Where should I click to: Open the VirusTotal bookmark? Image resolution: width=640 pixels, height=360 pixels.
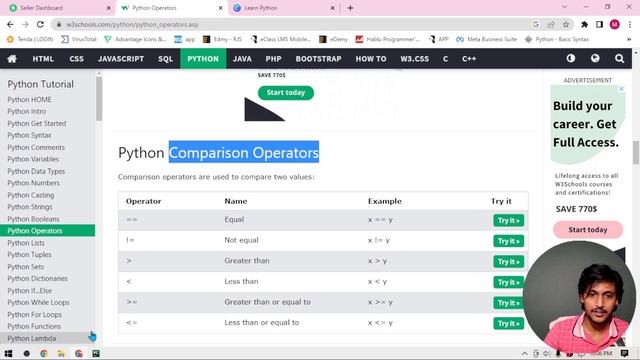click(79, 39)
